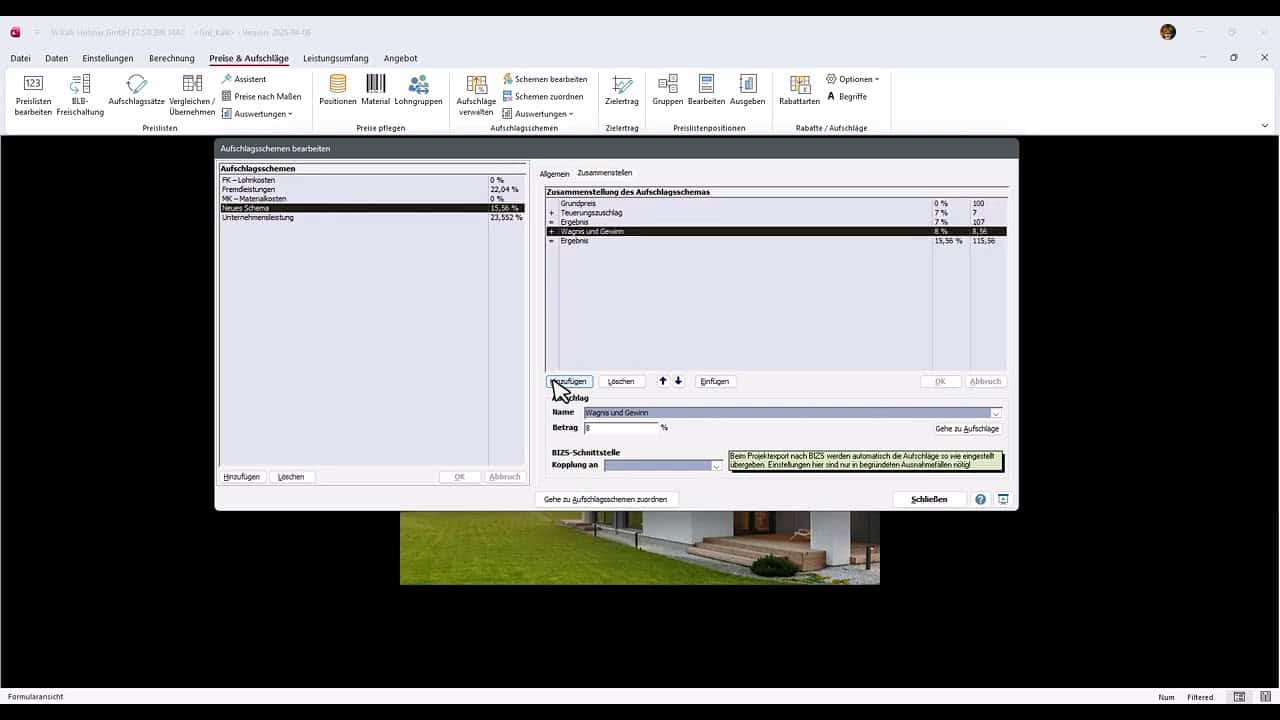Image resolution: width=1280 pixels, height=720 pixels.
Task: Select Unternehmensleistung in the schema list
Action: [258, 217]
